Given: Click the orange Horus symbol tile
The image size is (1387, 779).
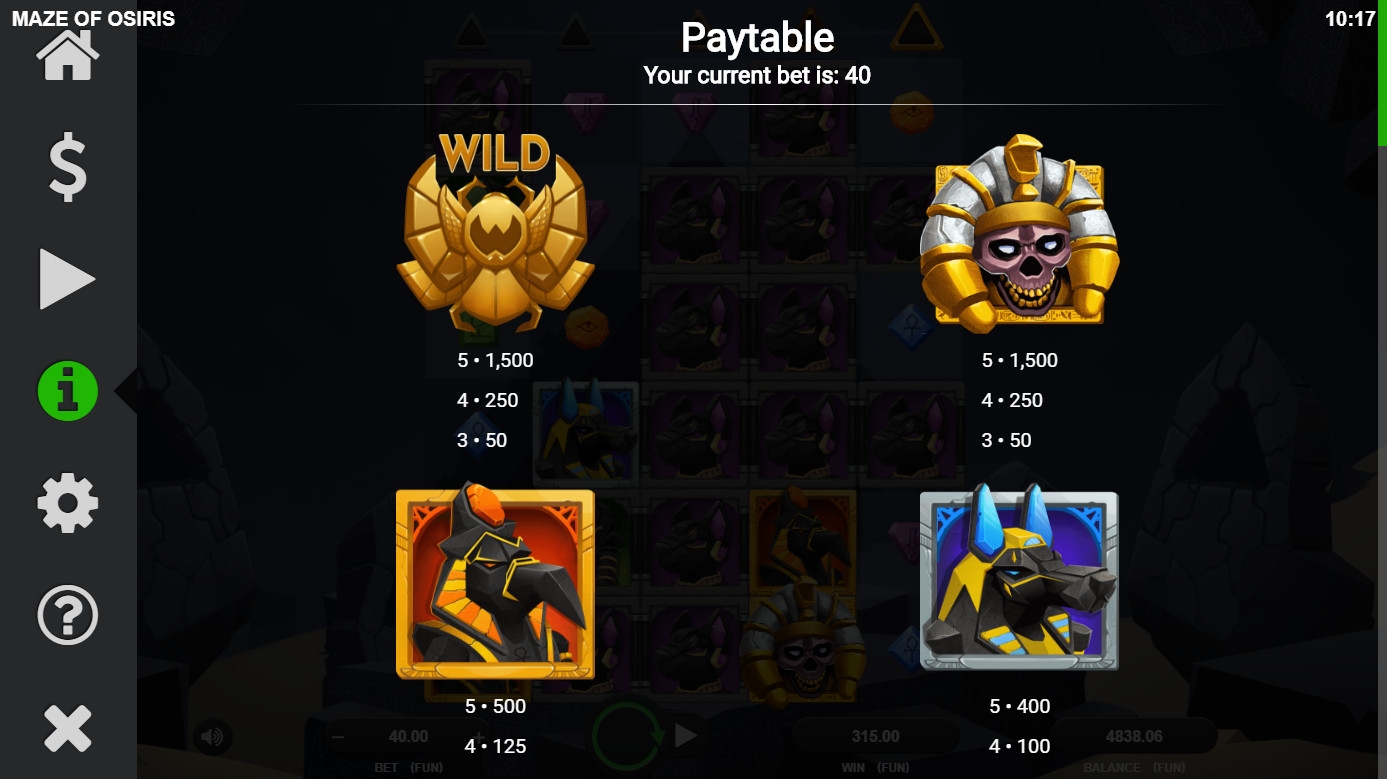Looking at the screenshot, I should (496, 584).
